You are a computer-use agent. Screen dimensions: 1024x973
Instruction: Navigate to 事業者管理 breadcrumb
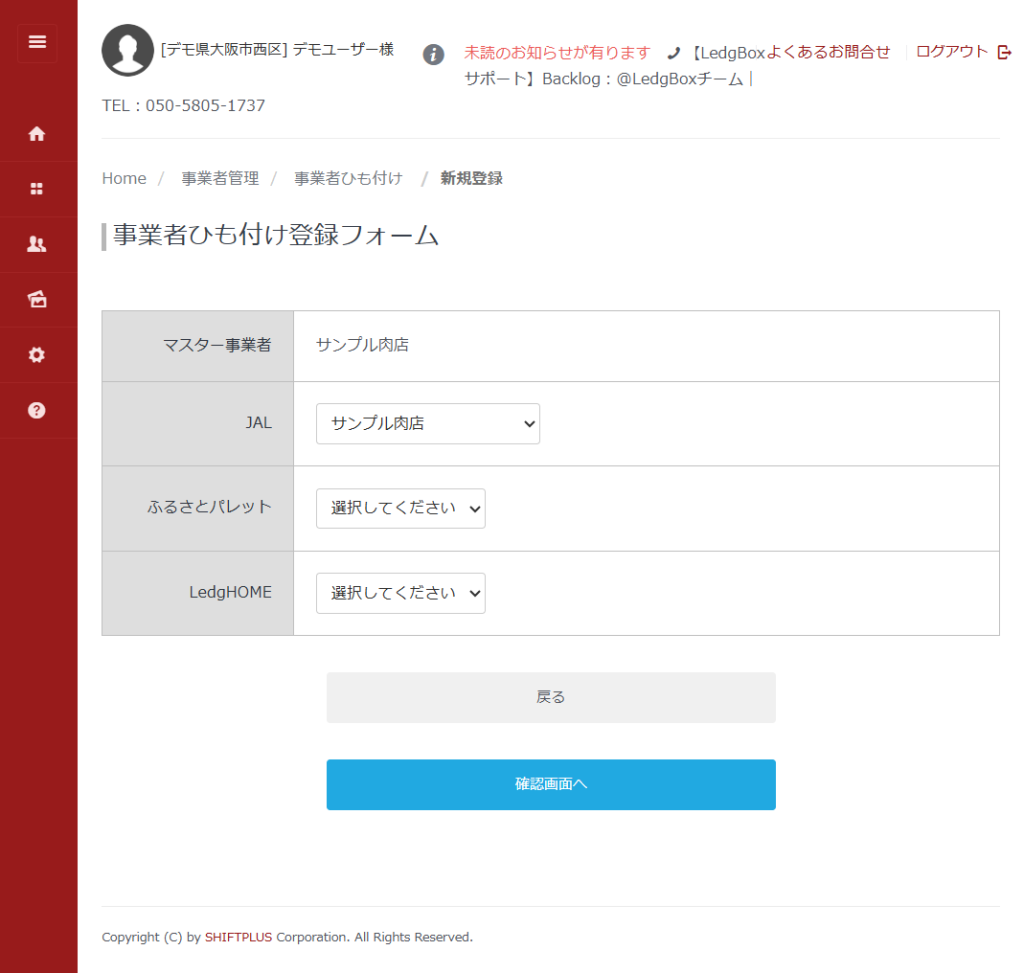pyautogui.click(x=220, y=178)
